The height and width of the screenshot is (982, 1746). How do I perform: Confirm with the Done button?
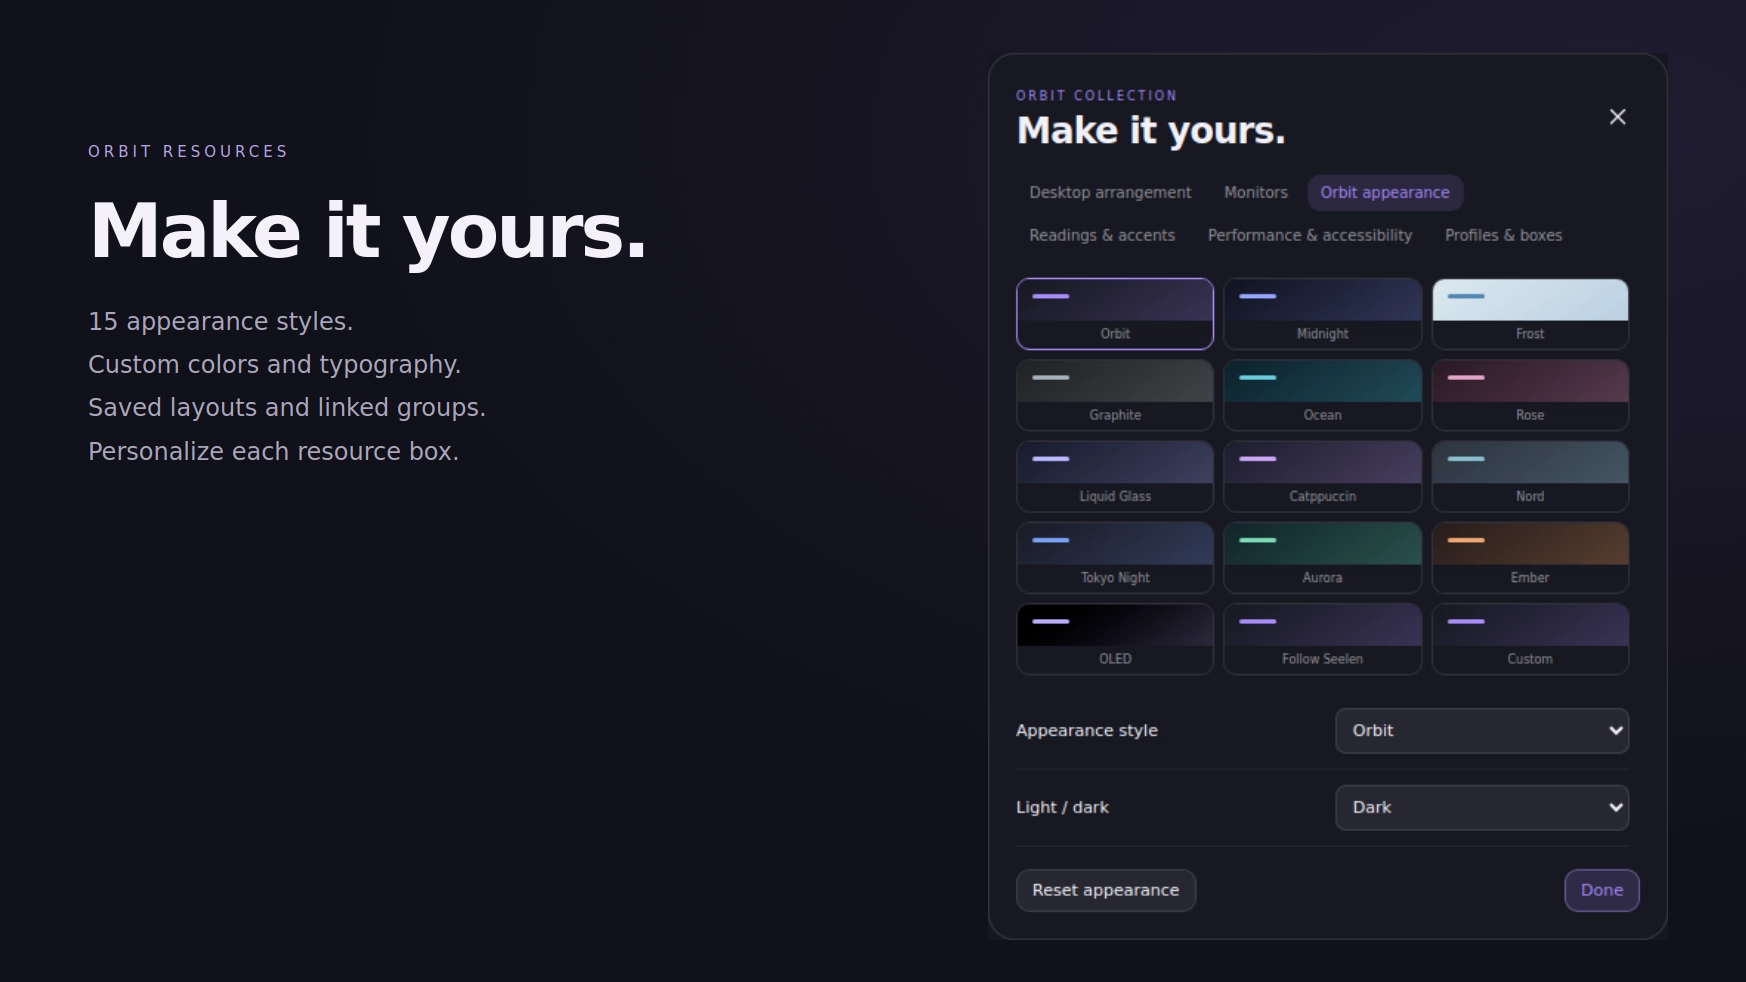click(1602, 890)
